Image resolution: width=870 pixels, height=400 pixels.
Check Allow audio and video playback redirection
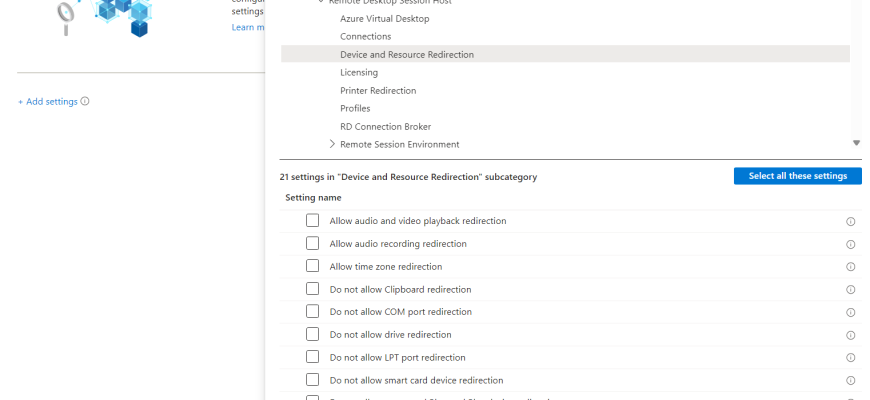coord(313,221)
